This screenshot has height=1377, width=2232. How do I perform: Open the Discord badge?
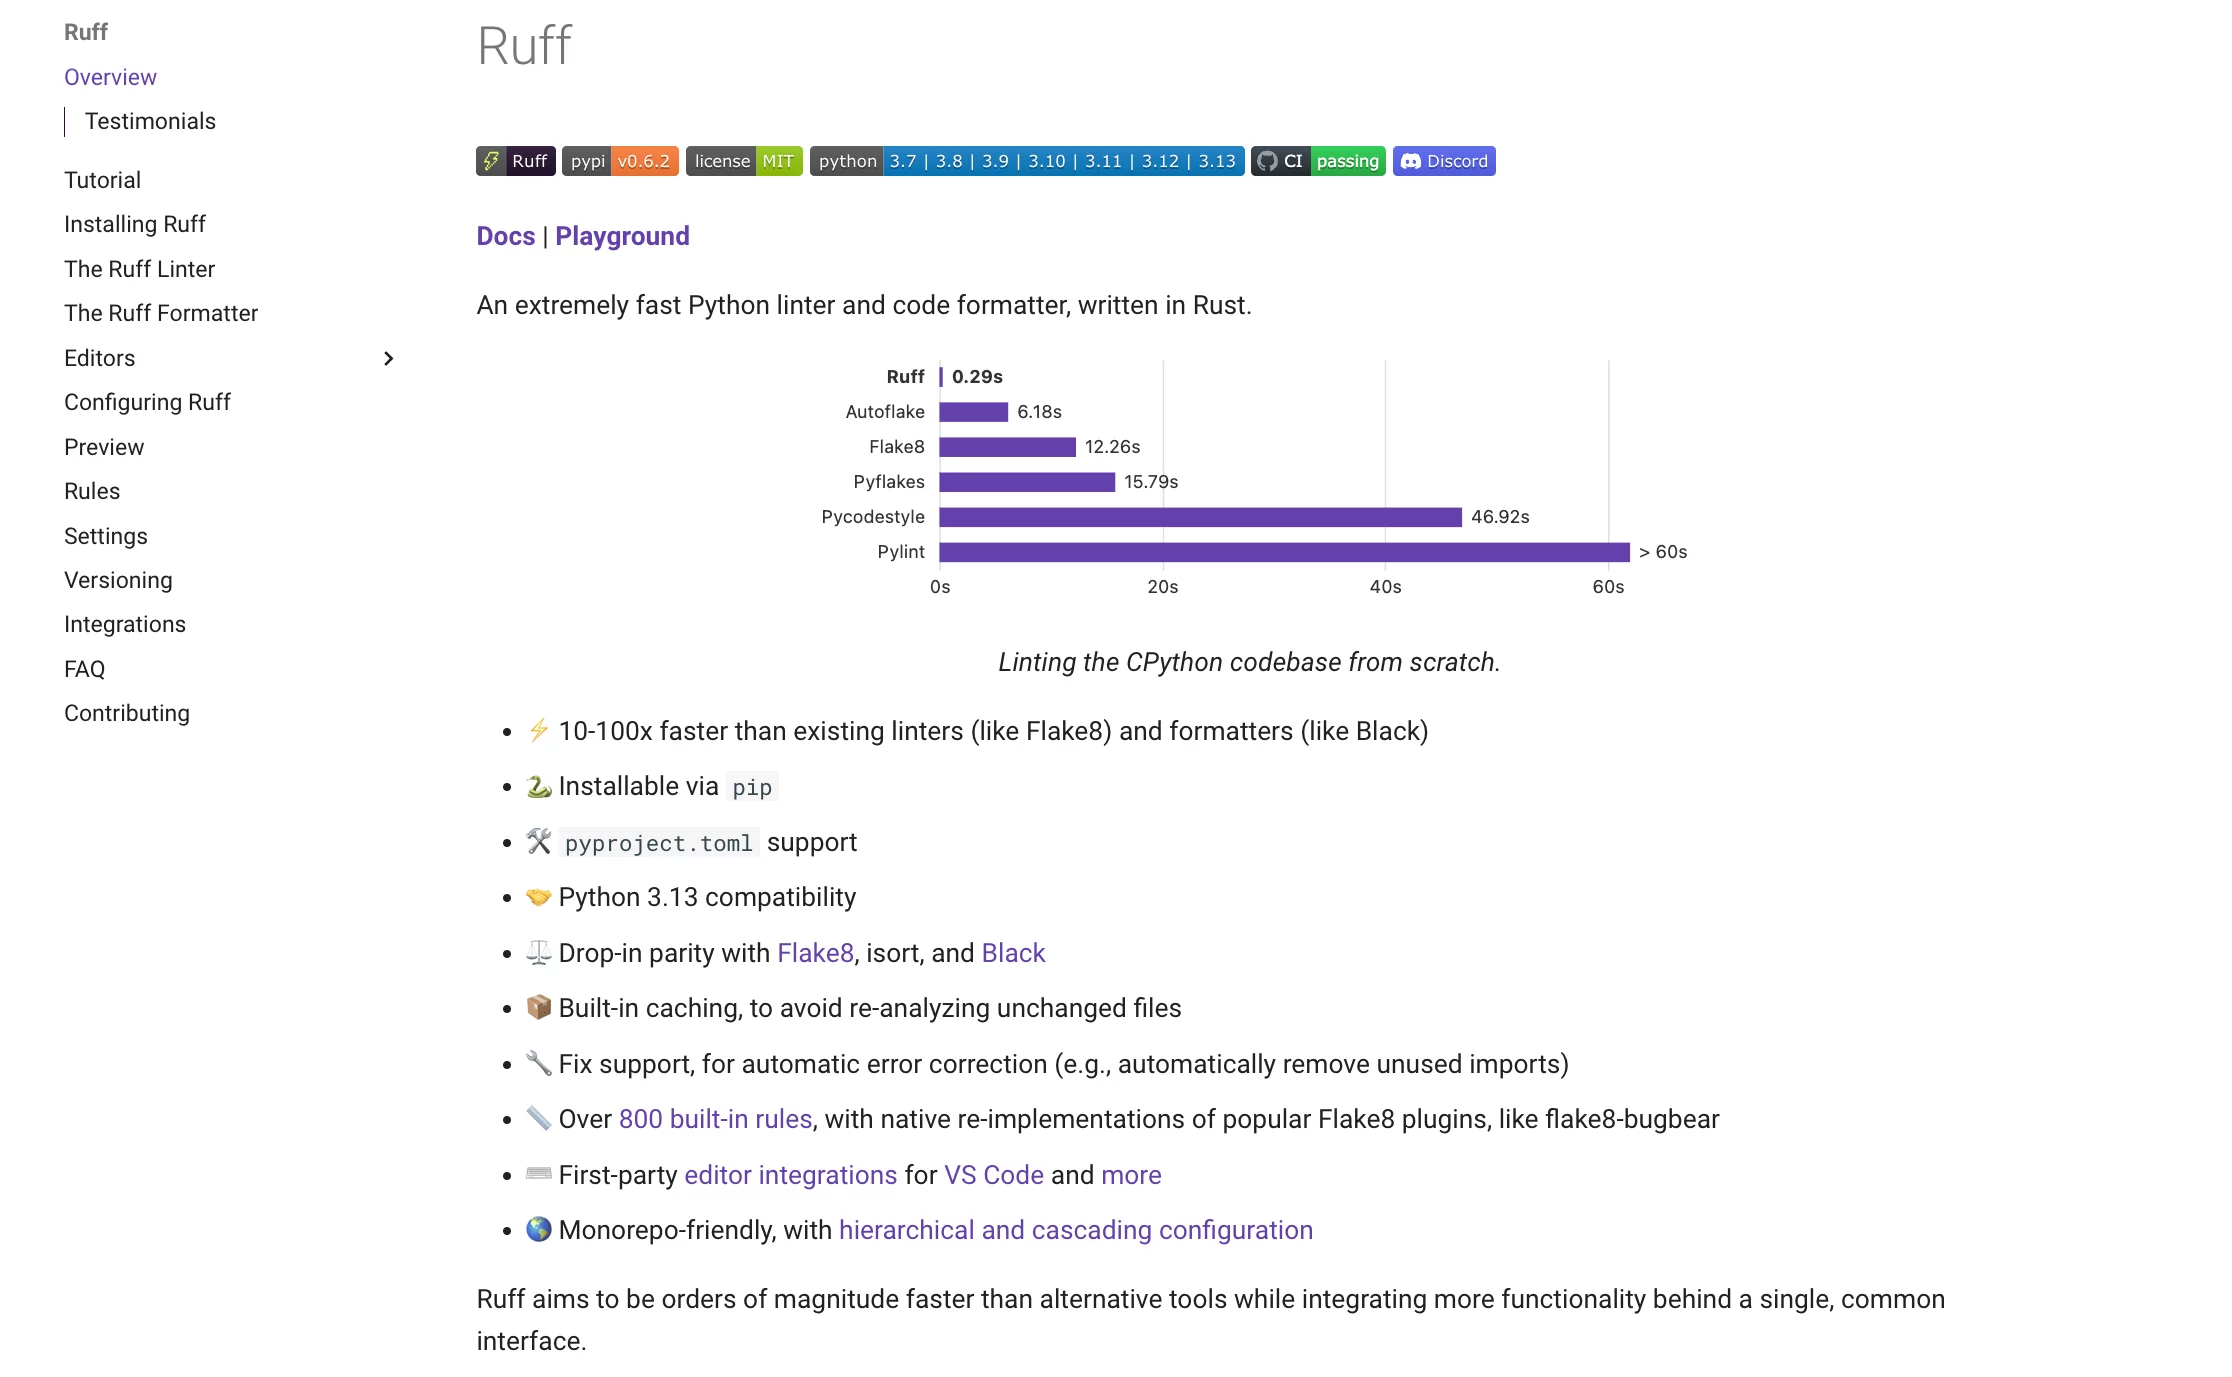point(1444,161)
